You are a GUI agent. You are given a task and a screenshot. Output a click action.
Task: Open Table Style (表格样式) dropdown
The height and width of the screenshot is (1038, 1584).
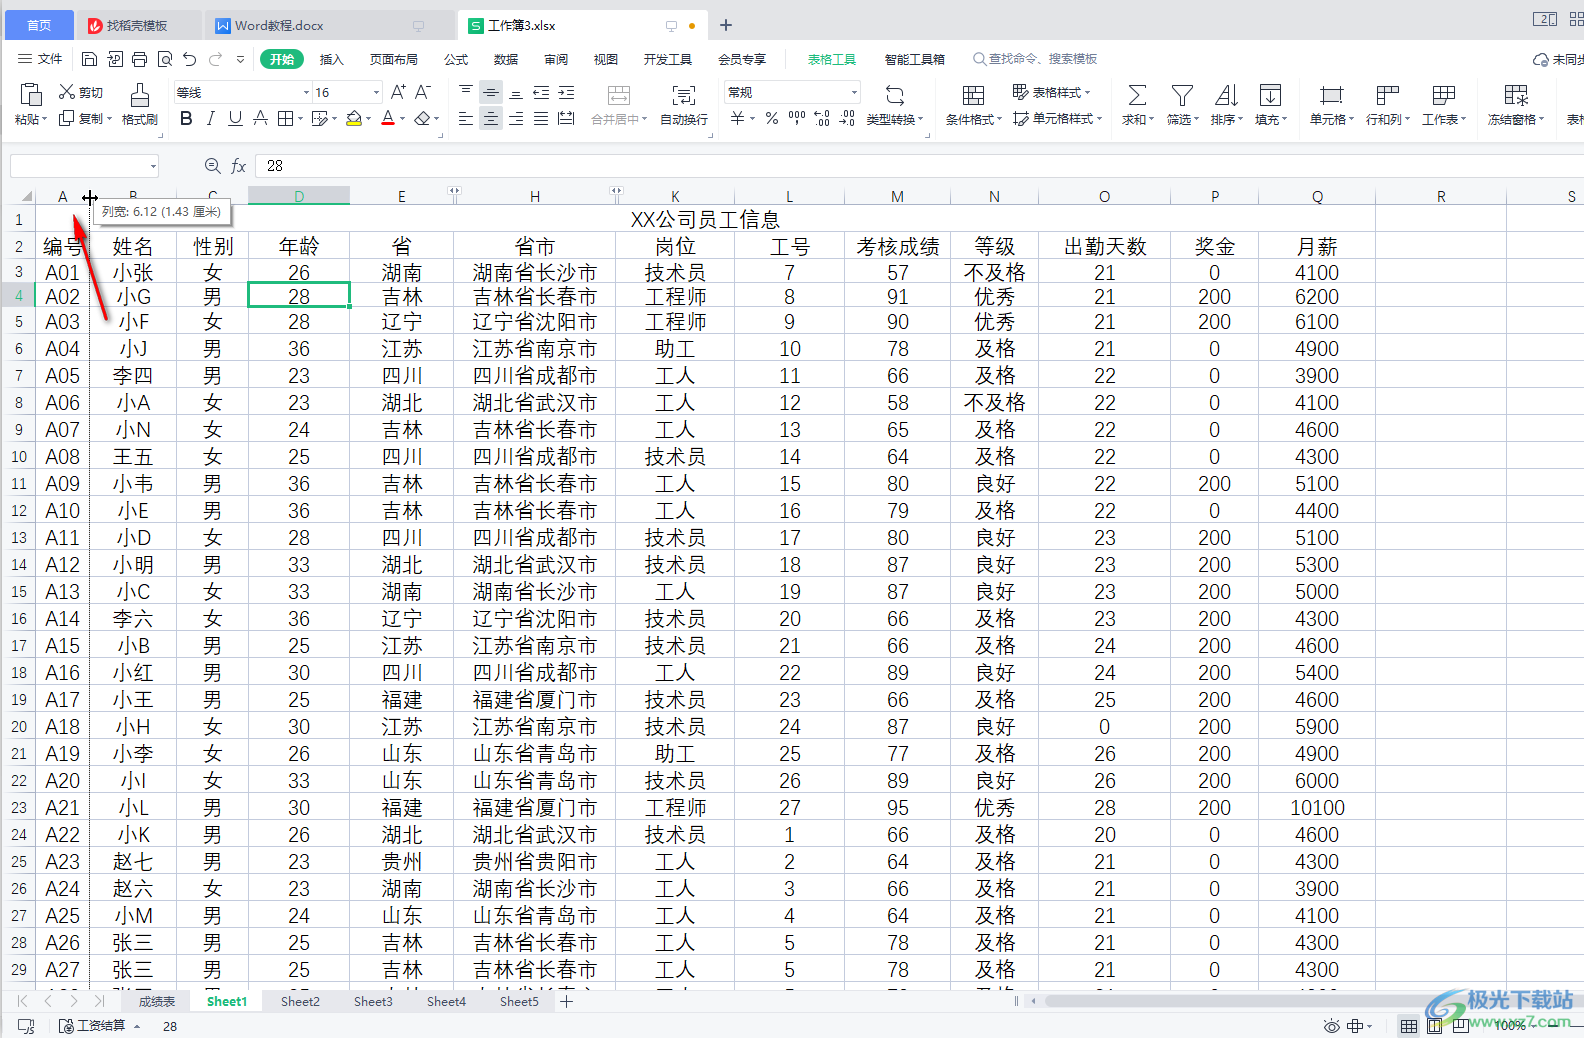pos(1051,92)
